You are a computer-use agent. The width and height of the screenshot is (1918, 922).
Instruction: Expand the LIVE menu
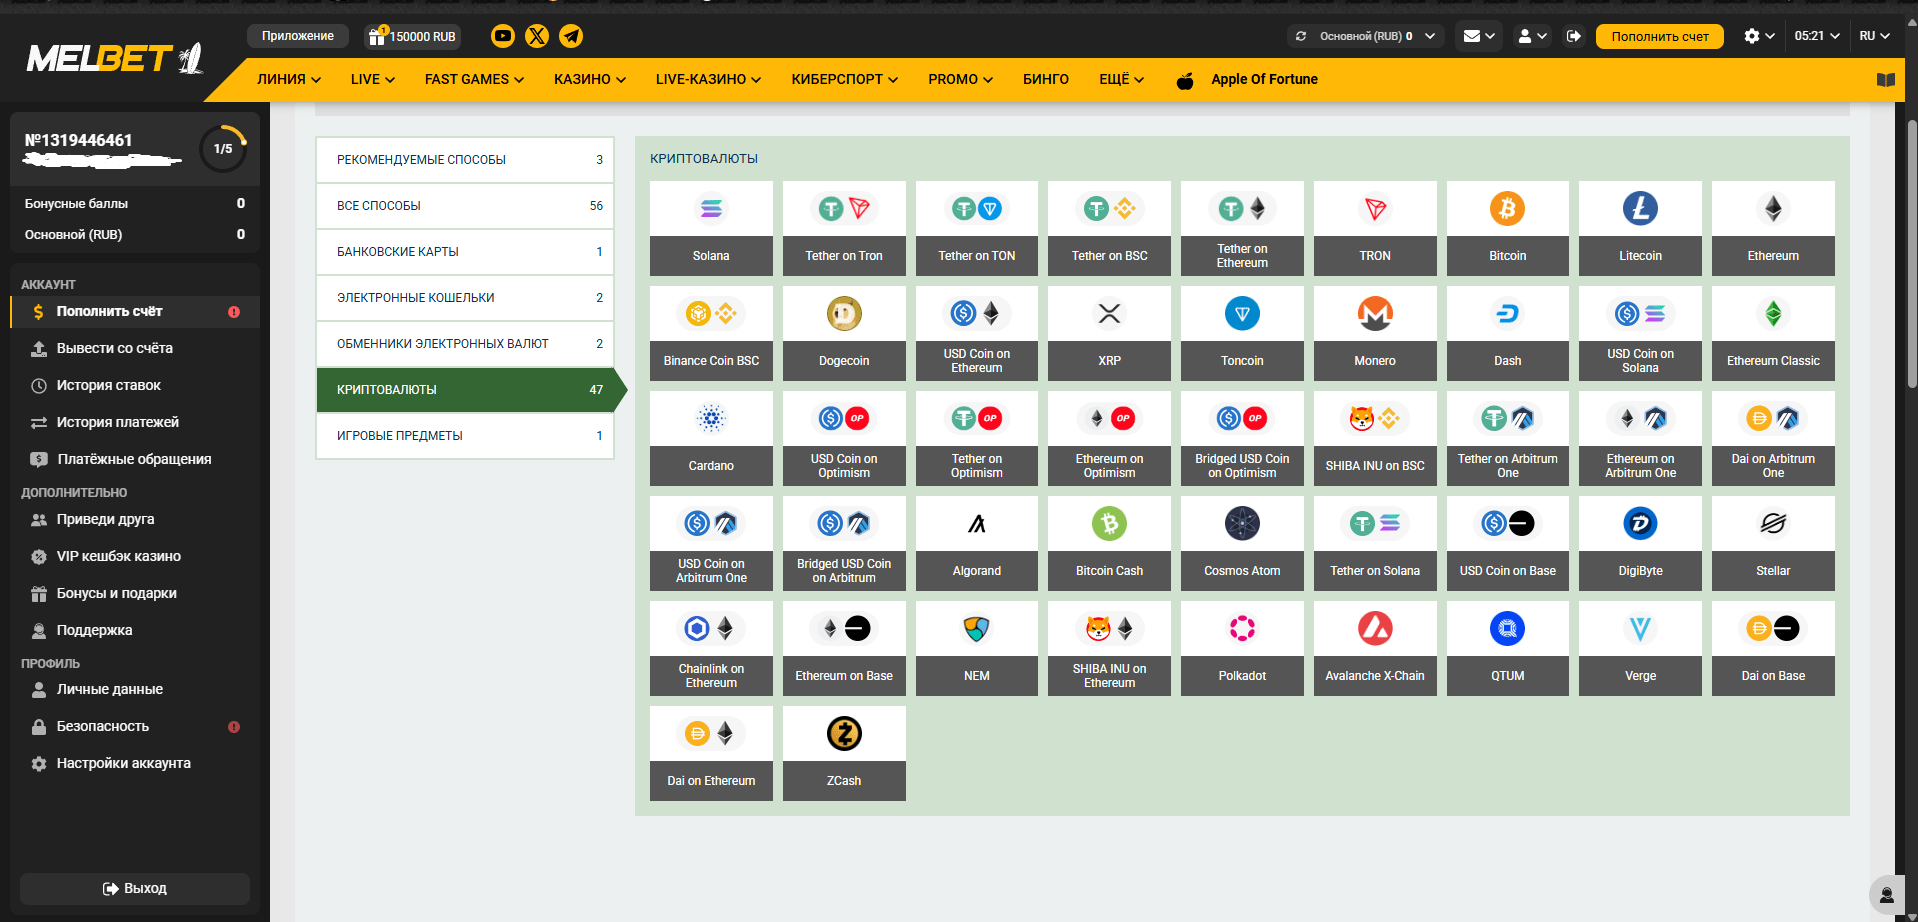(373, 79)
